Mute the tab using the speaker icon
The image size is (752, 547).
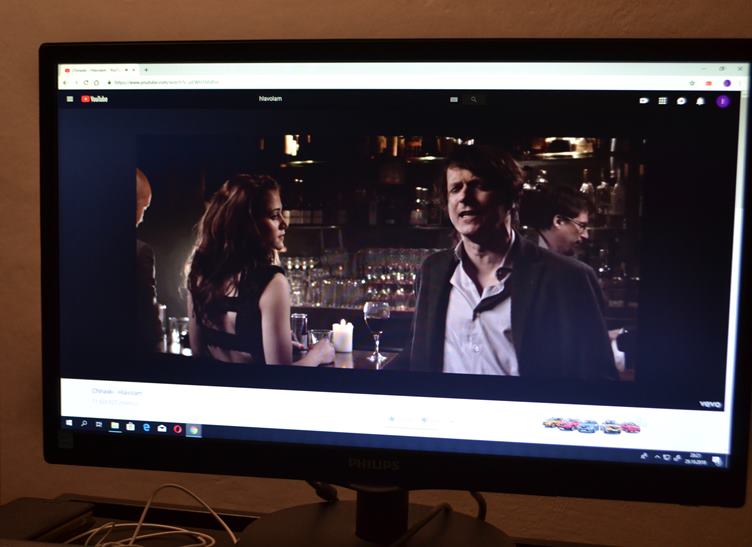click(x=127, y=70)
